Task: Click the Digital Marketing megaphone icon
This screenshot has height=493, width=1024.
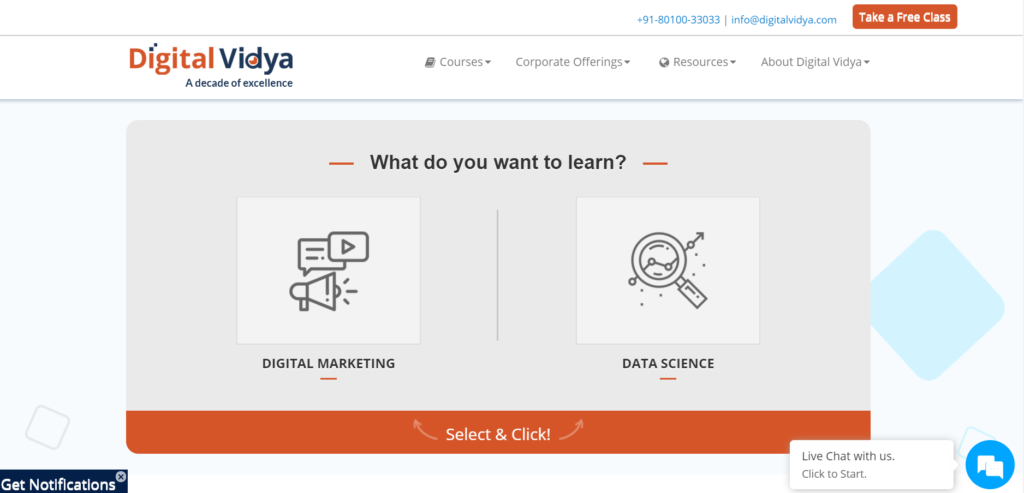Action: (328, 270)
